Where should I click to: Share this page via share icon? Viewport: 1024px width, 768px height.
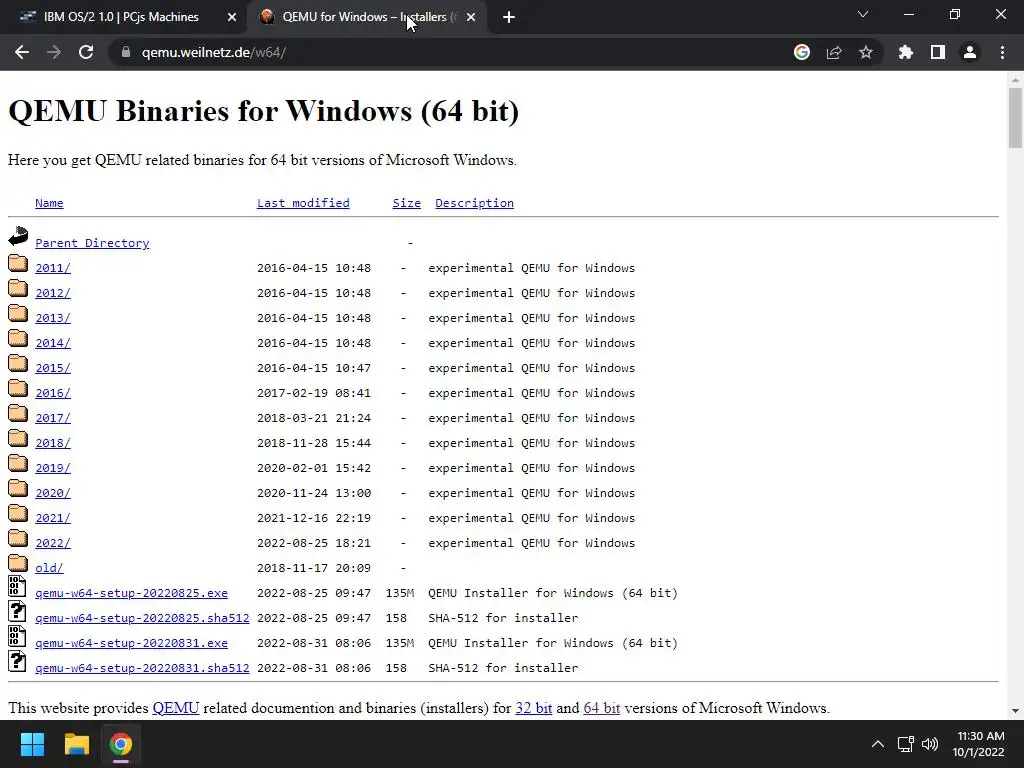834,52
